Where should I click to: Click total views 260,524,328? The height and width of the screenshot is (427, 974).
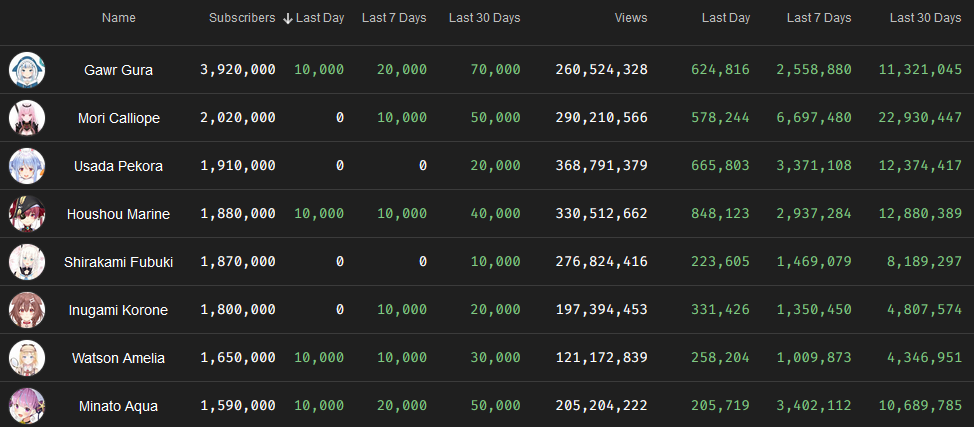[x=601, y=70]
